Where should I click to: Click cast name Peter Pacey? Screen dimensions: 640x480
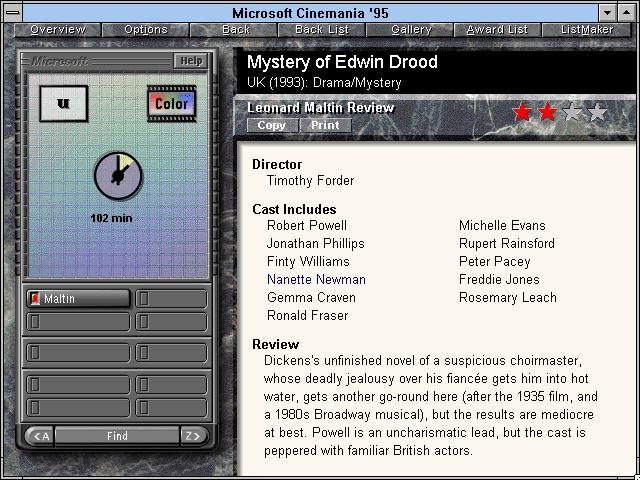click(x=495, y=262)
